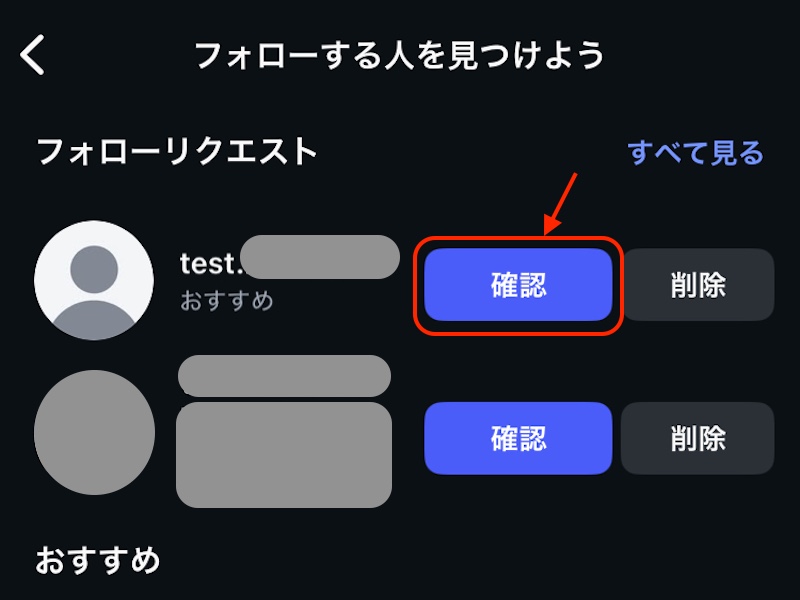The image size is (800, 600).
Task: Tap すべて見る to view all requests
Action: (x=698, y=152)
